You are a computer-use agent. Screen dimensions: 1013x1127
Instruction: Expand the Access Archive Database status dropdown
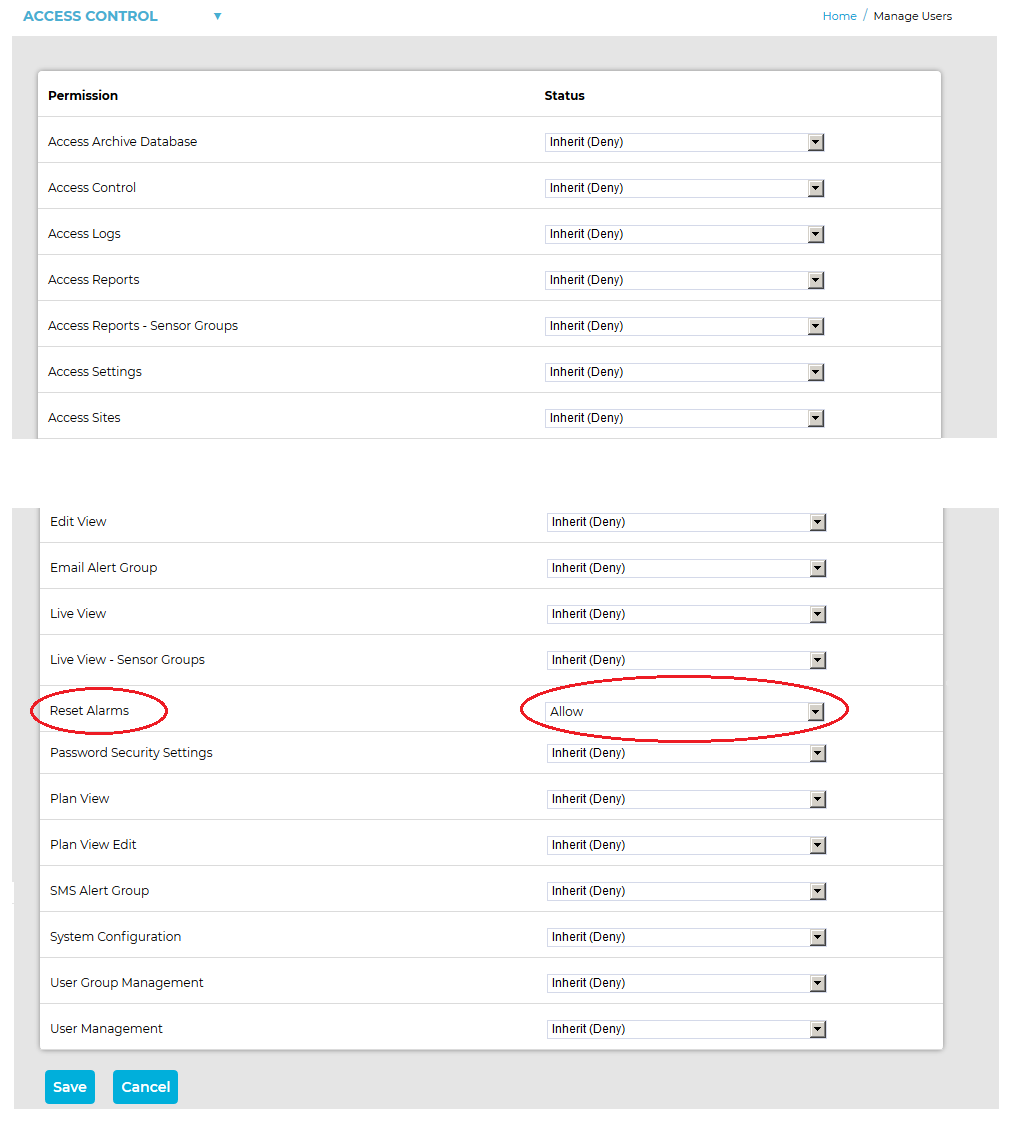coord(684,142)
